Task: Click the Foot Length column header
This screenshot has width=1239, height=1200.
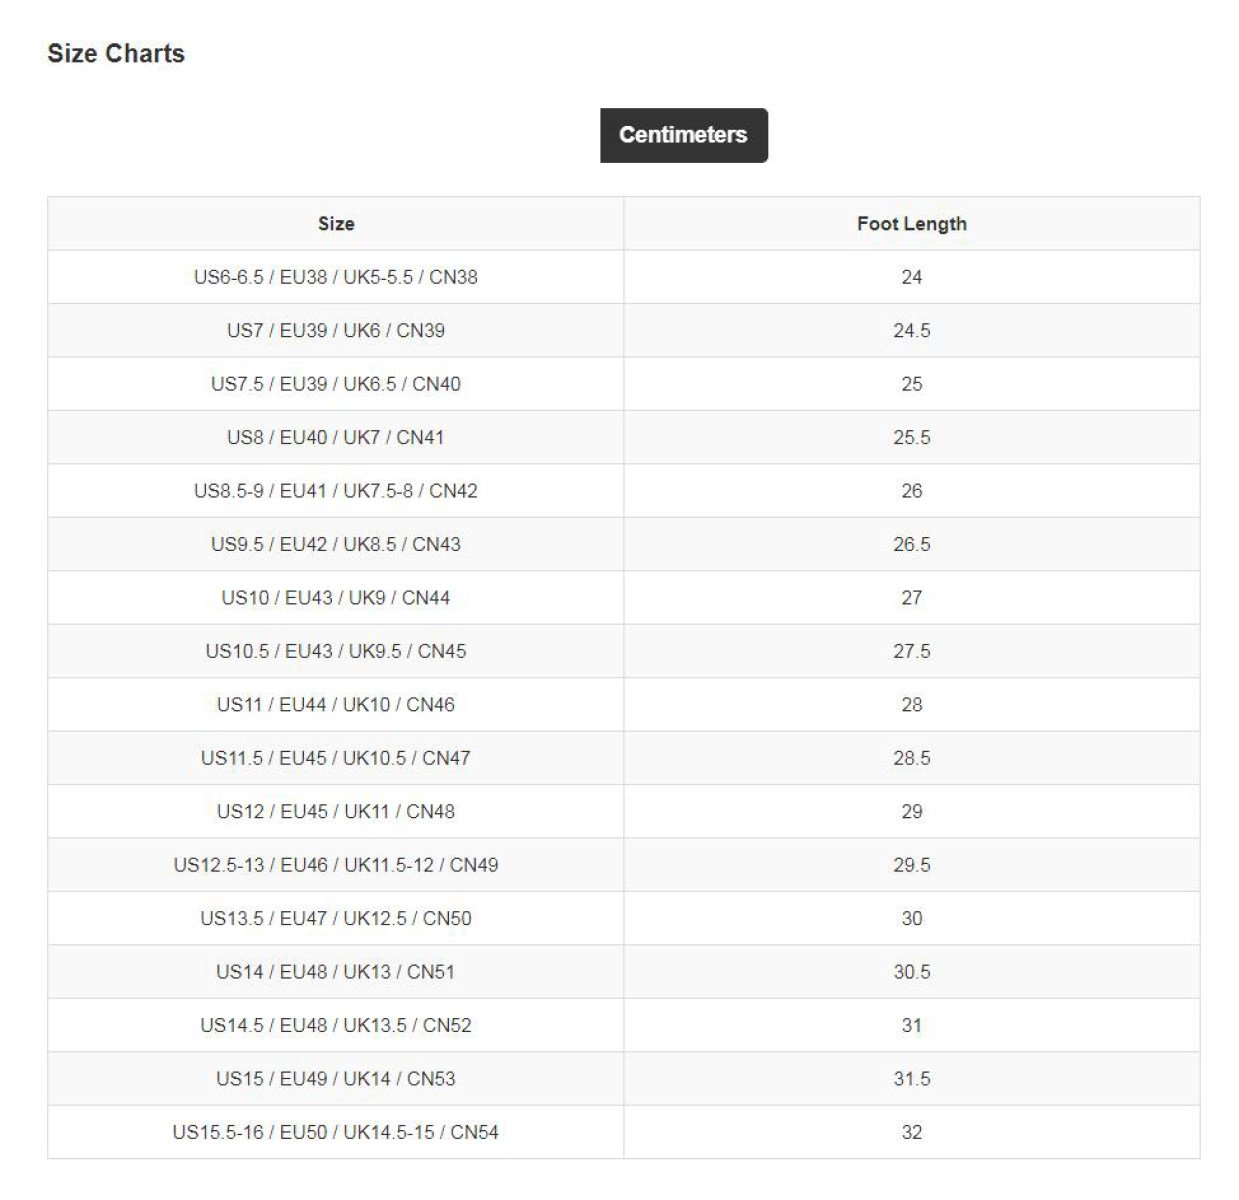Action: (911, 224)
